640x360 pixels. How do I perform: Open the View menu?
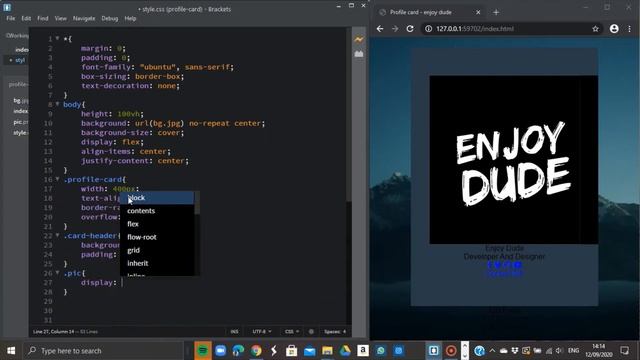(60, 18)
